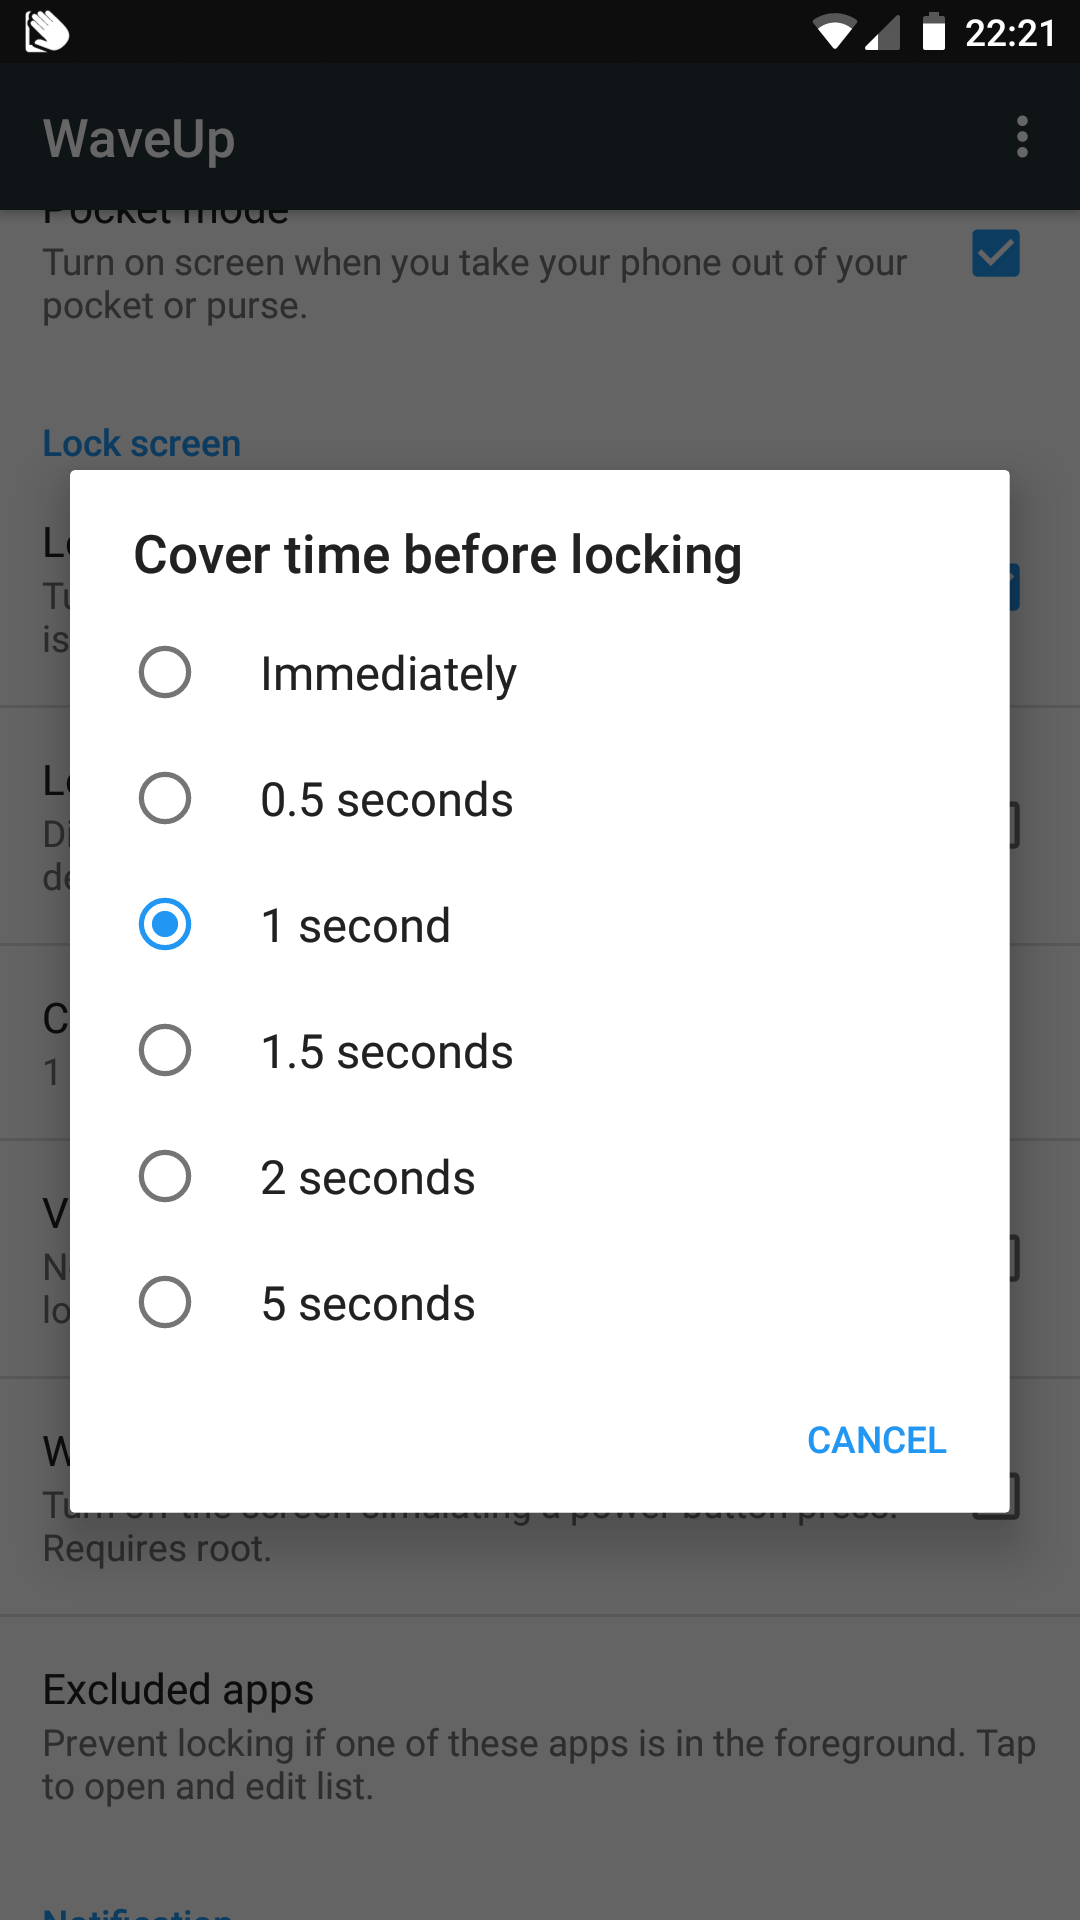Tap the WaveUp notification icon in status bar
This screenshot has width=1080, height=1920.
(46, 32)
